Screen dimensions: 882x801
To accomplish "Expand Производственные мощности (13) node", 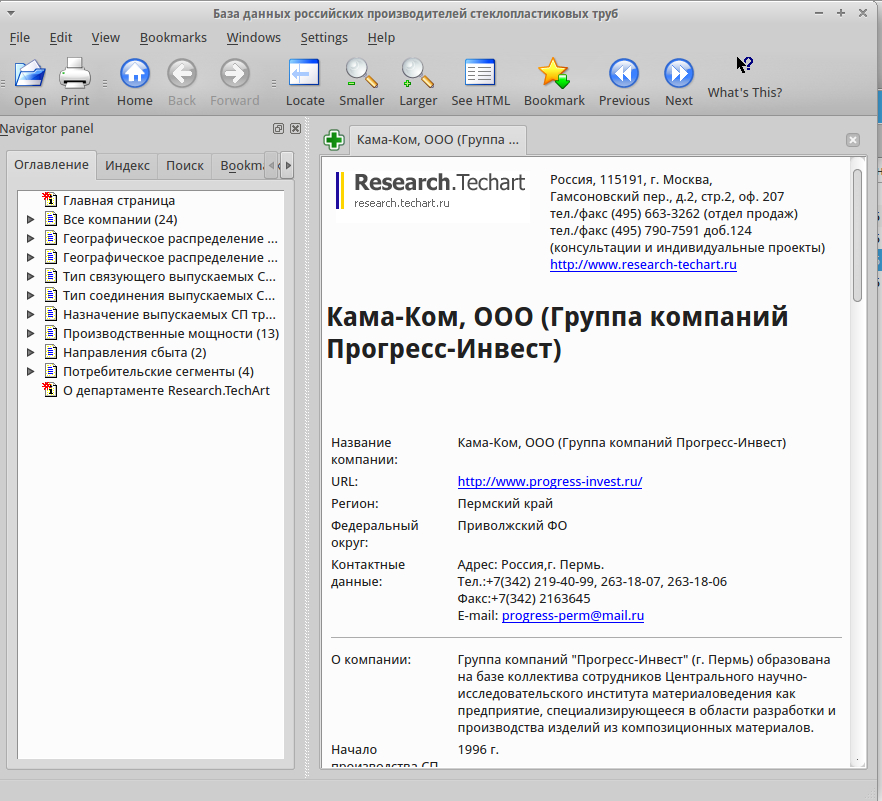I will click(31, 334).
